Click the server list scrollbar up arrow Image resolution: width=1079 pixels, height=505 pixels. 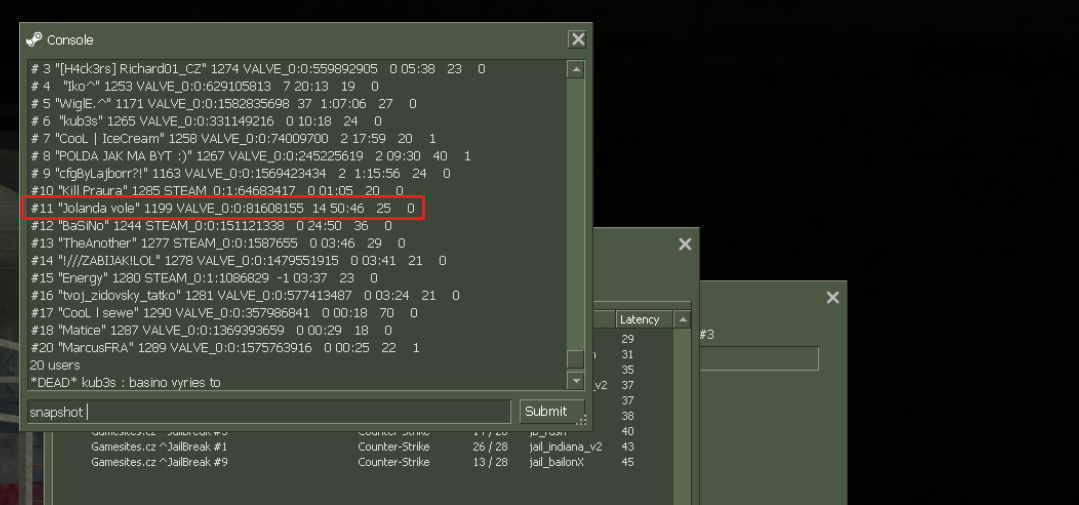(x=682, y=319)
